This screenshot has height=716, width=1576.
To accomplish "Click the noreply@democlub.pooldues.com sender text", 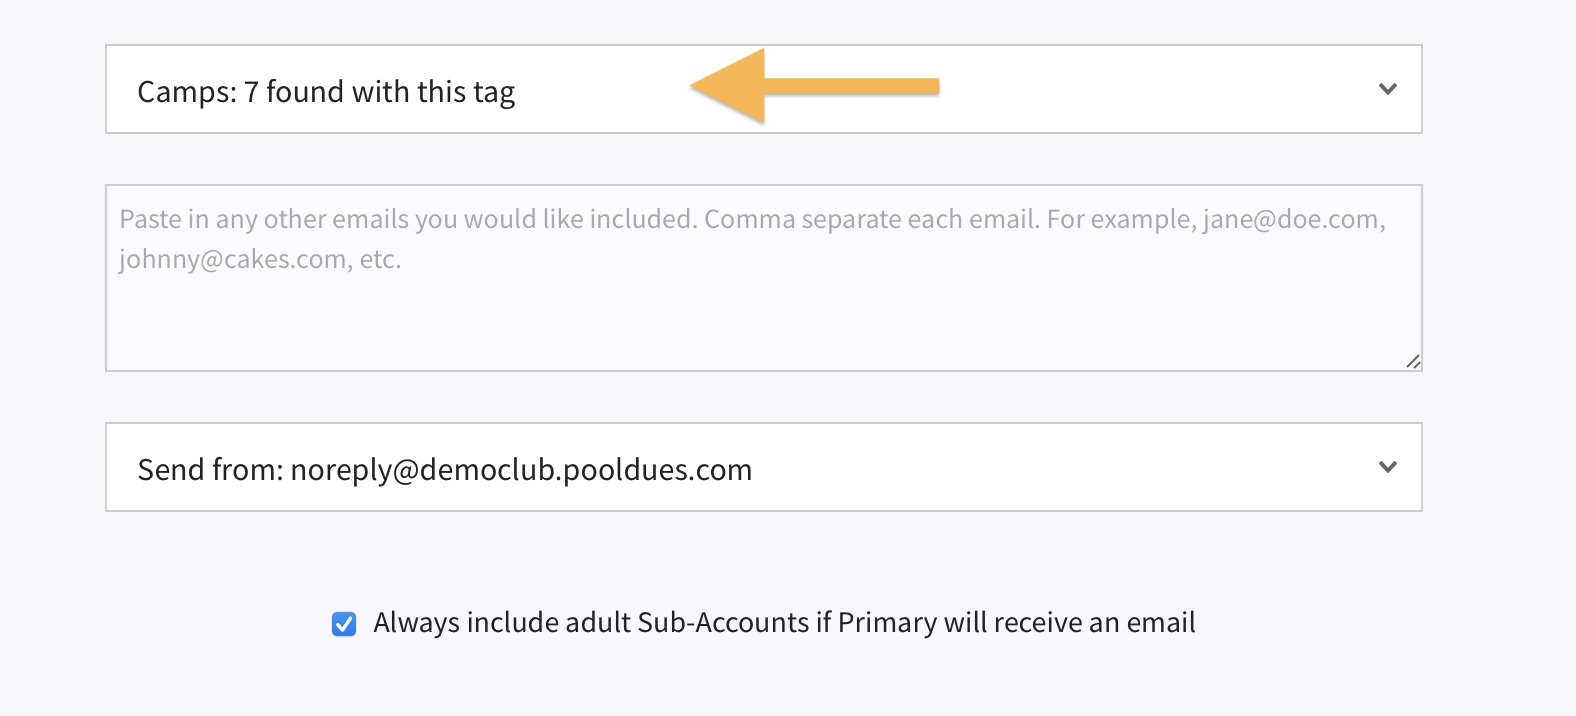I will pos(520,469).
